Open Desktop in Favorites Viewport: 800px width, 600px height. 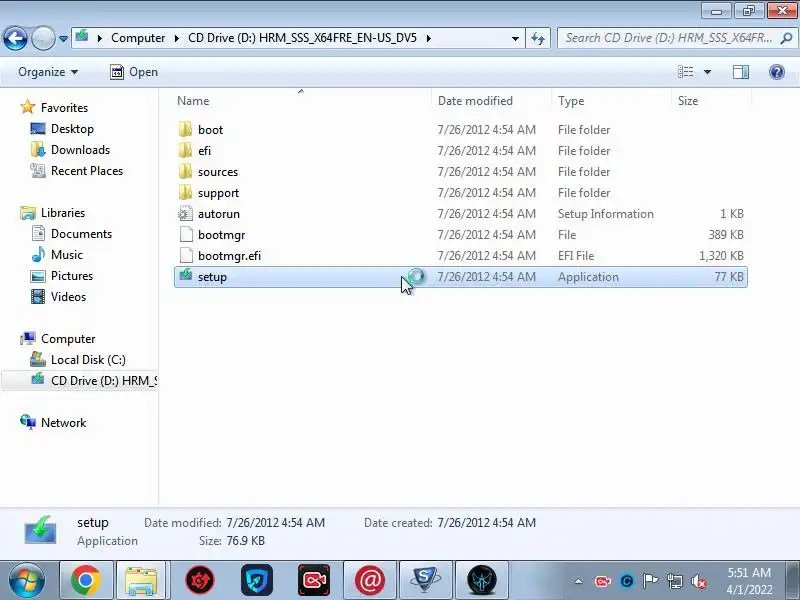click(x=62, y=129)
